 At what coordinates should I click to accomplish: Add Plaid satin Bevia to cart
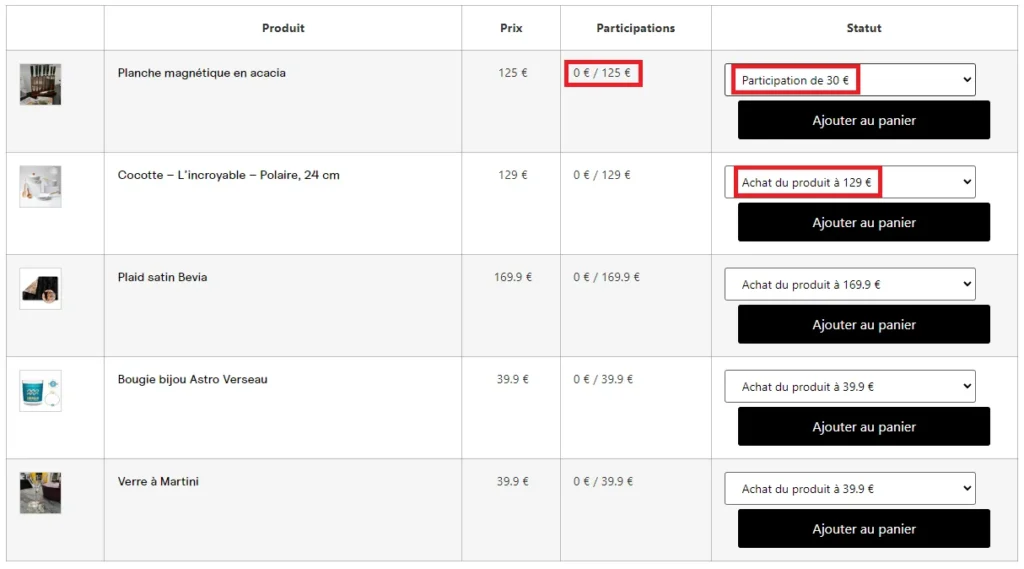[863, 324]
